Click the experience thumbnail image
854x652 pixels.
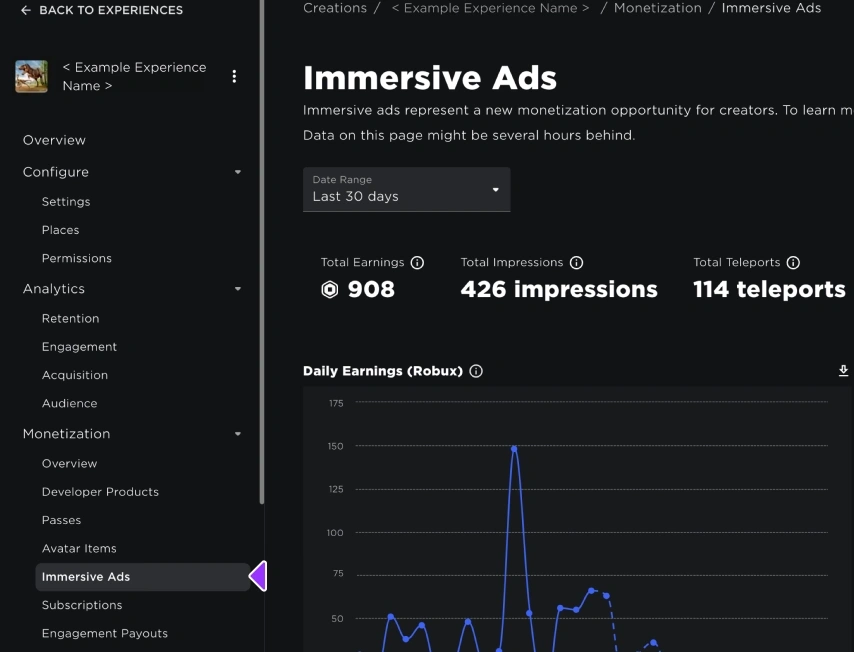coord(32,76)
